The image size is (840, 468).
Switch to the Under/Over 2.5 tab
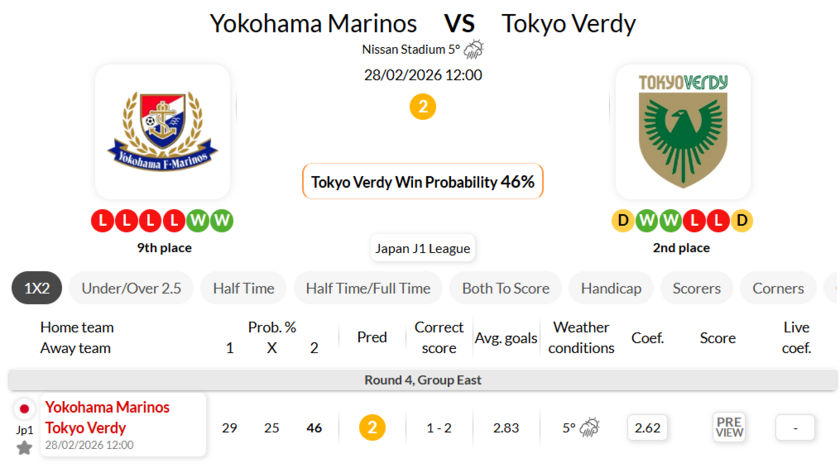tap(131, 288)
